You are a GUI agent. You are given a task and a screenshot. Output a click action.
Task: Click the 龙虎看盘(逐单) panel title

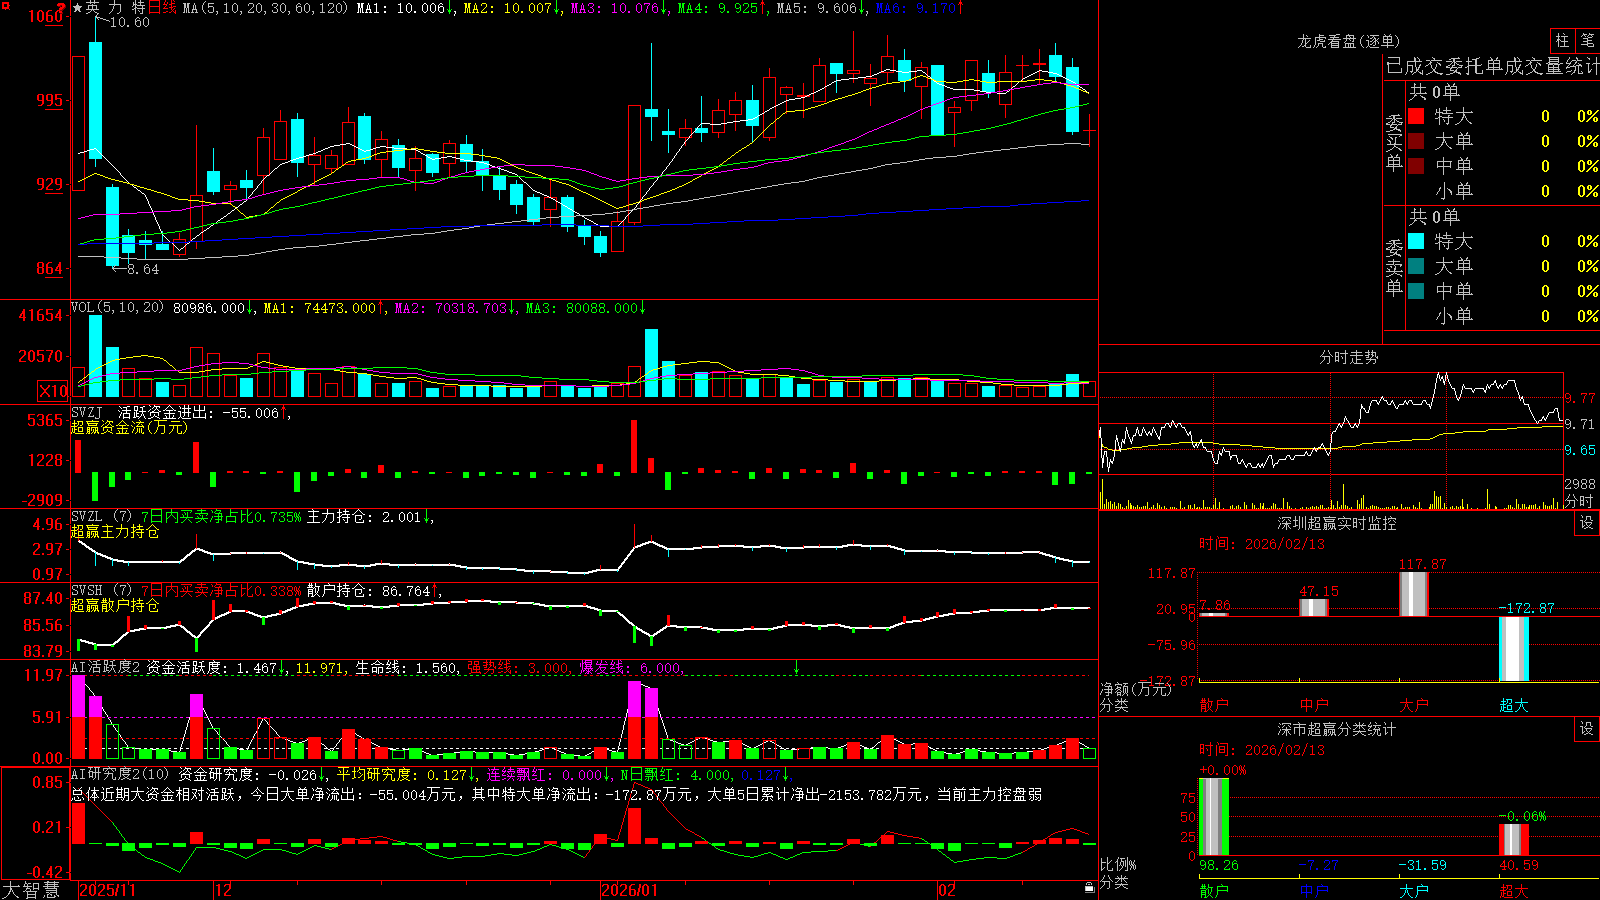[1348, 41]
